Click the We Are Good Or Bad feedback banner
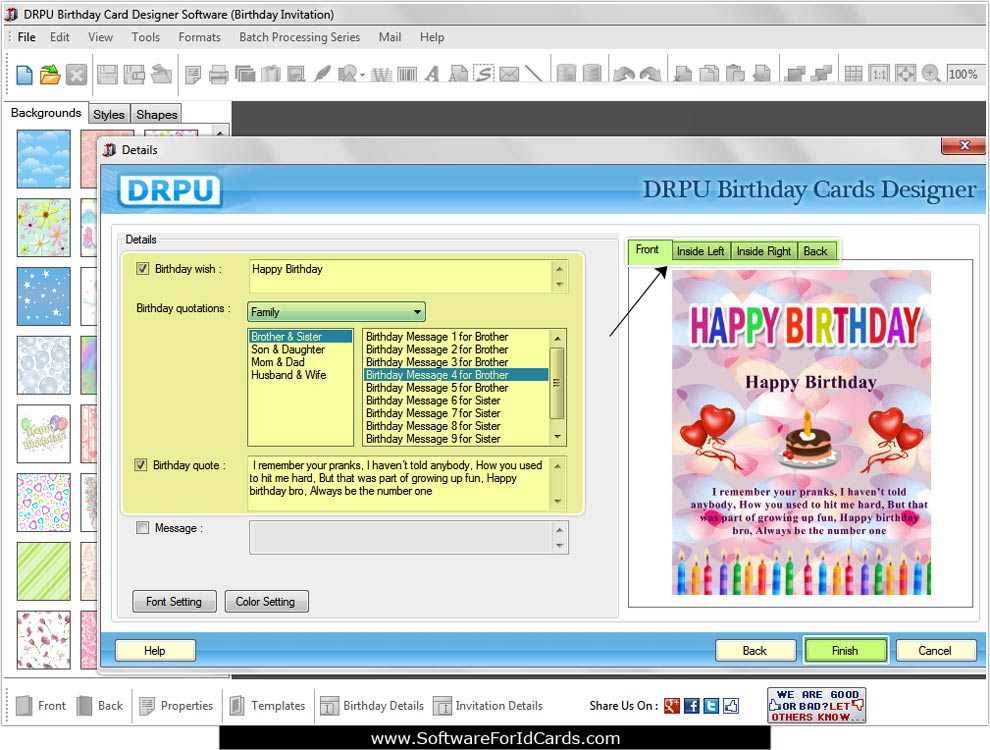This screenshot has width=990, height=750. pyautogui.click(x=816, y=705)
